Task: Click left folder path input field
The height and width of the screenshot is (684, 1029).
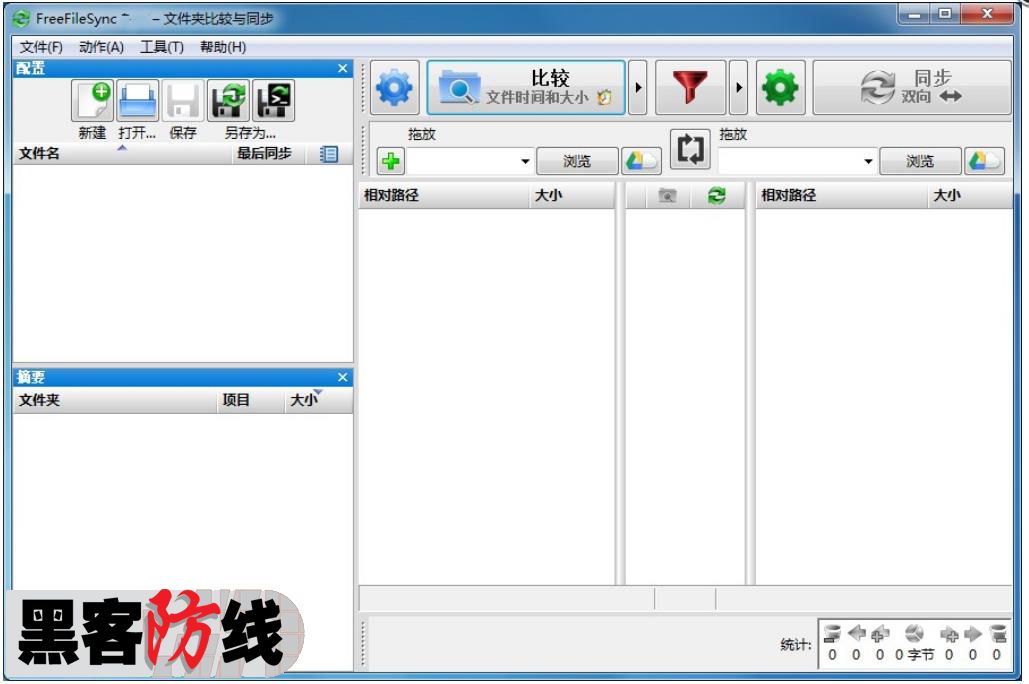Action: 461,161
